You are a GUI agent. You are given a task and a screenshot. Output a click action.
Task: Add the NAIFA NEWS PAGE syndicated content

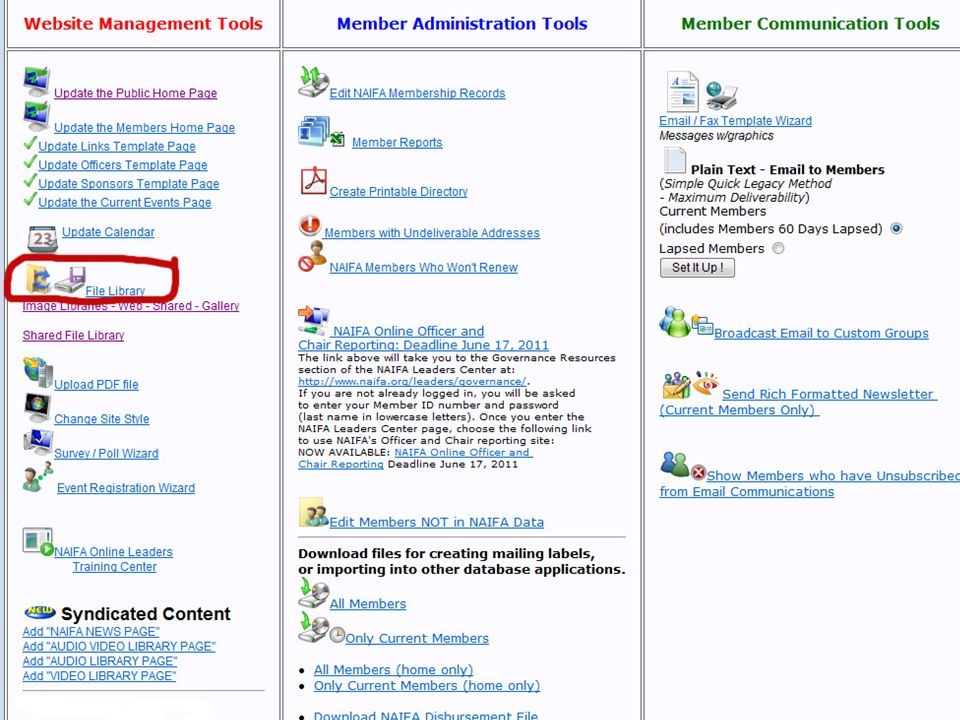tap(91, 632)
